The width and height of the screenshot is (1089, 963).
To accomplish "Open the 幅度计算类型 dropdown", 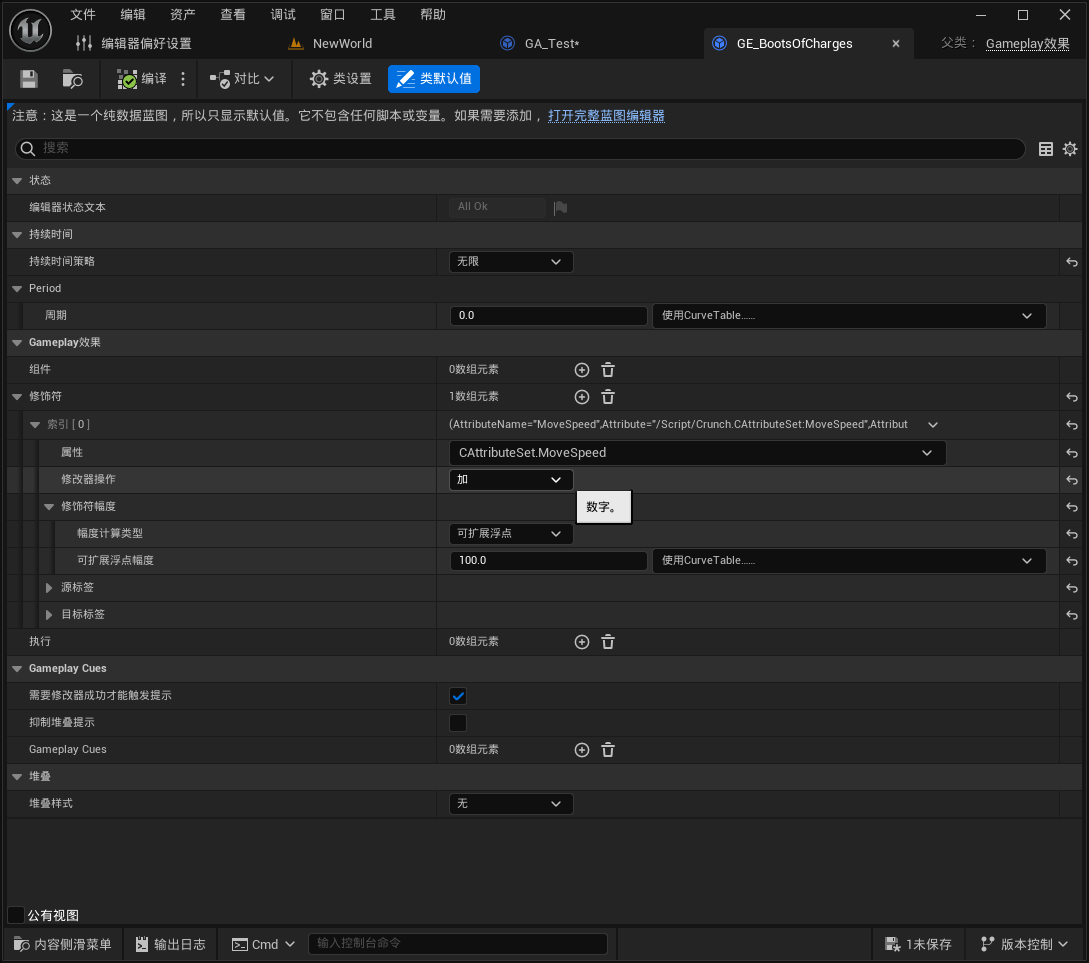I will click(510, 534).
